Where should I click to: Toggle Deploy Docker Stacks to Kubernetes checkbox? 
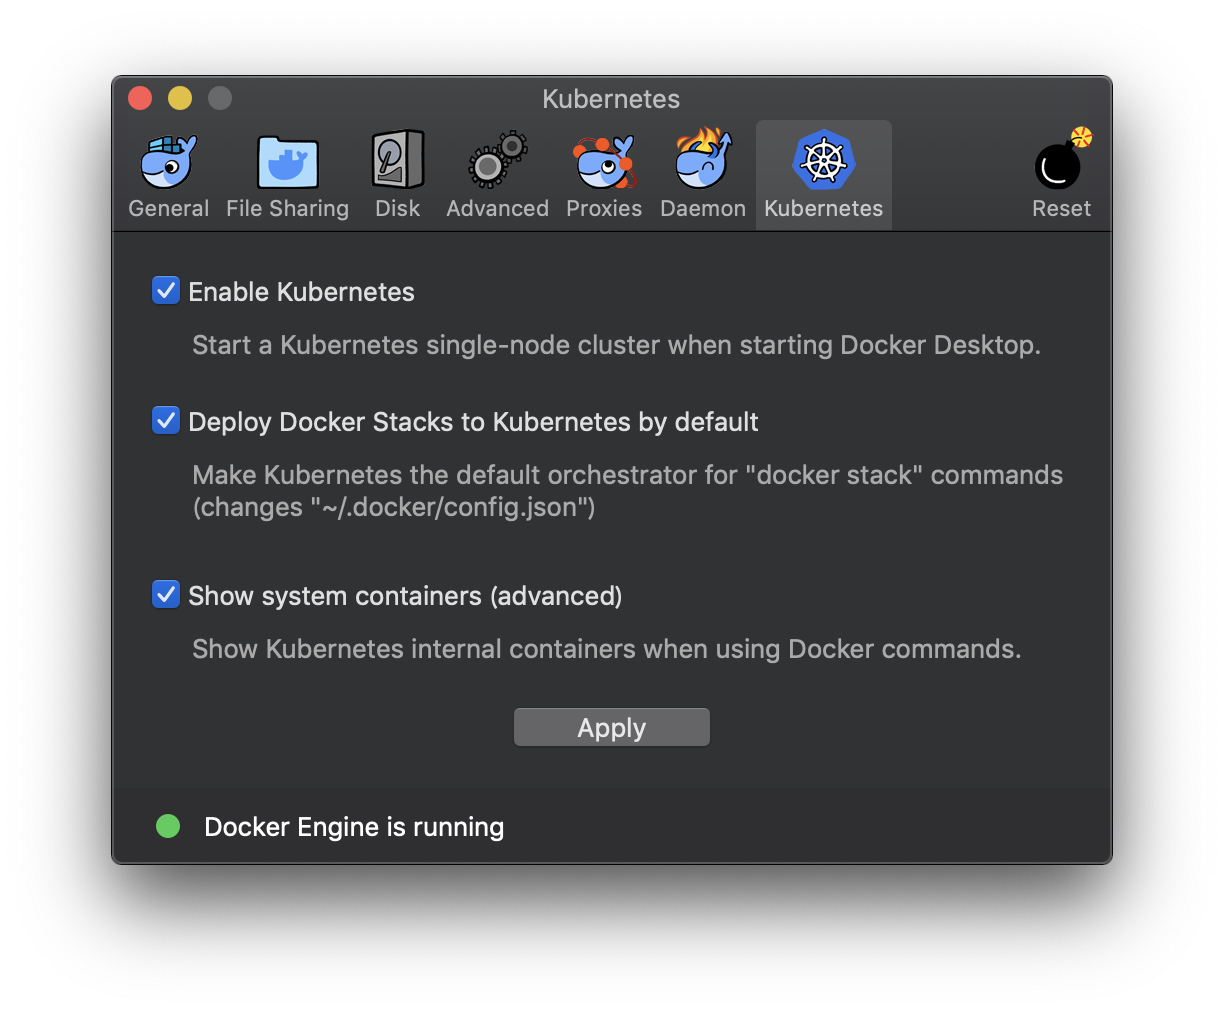(166, 420)
